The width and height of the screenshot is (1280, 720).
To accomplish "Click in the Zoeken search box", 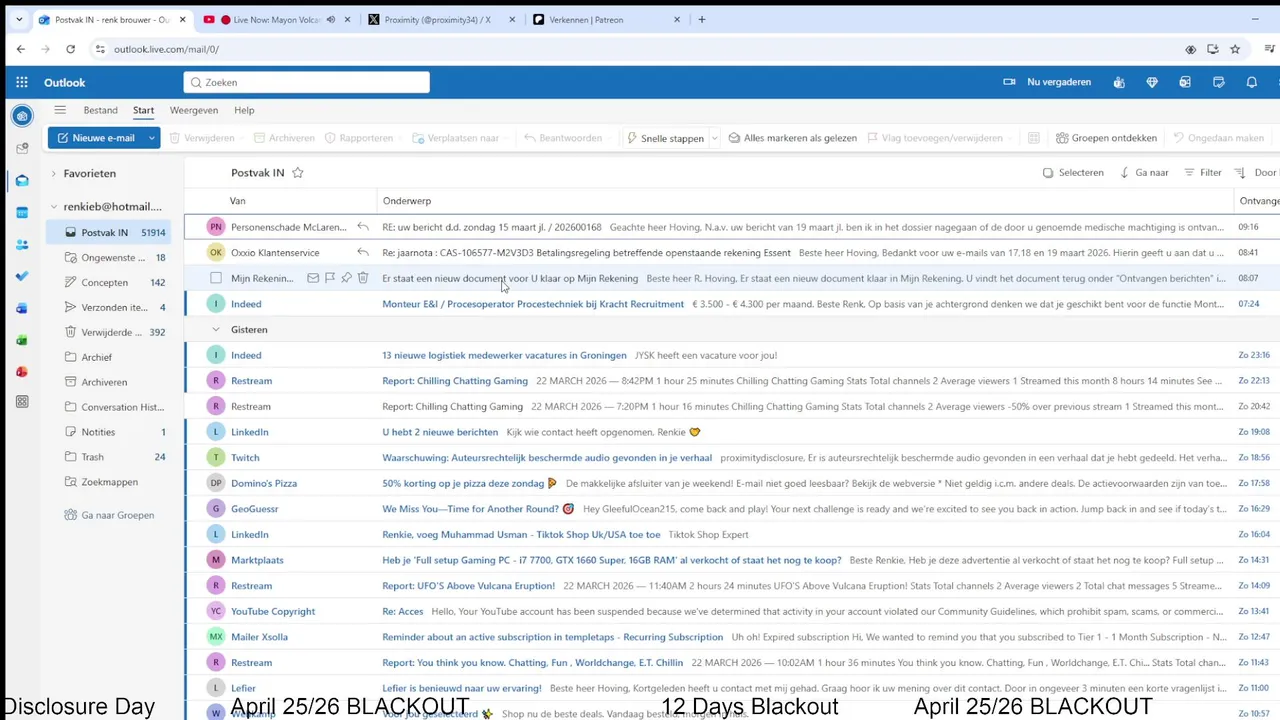I will click(307, 83).
